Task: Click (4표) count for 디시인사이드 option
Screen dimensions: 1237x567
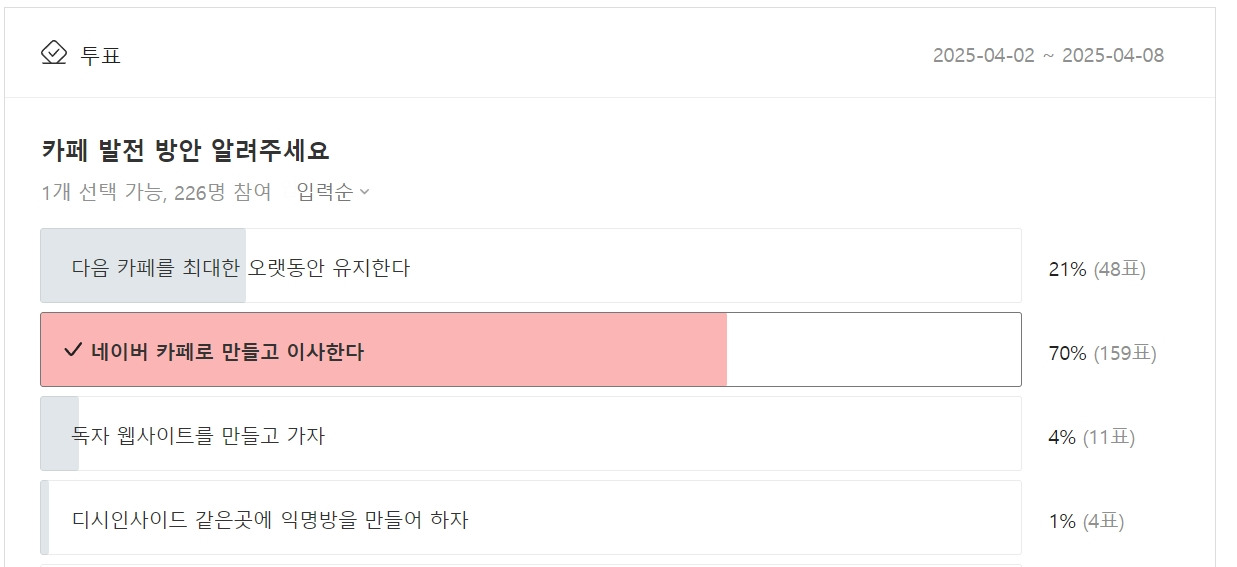Action: (1103, 521)
